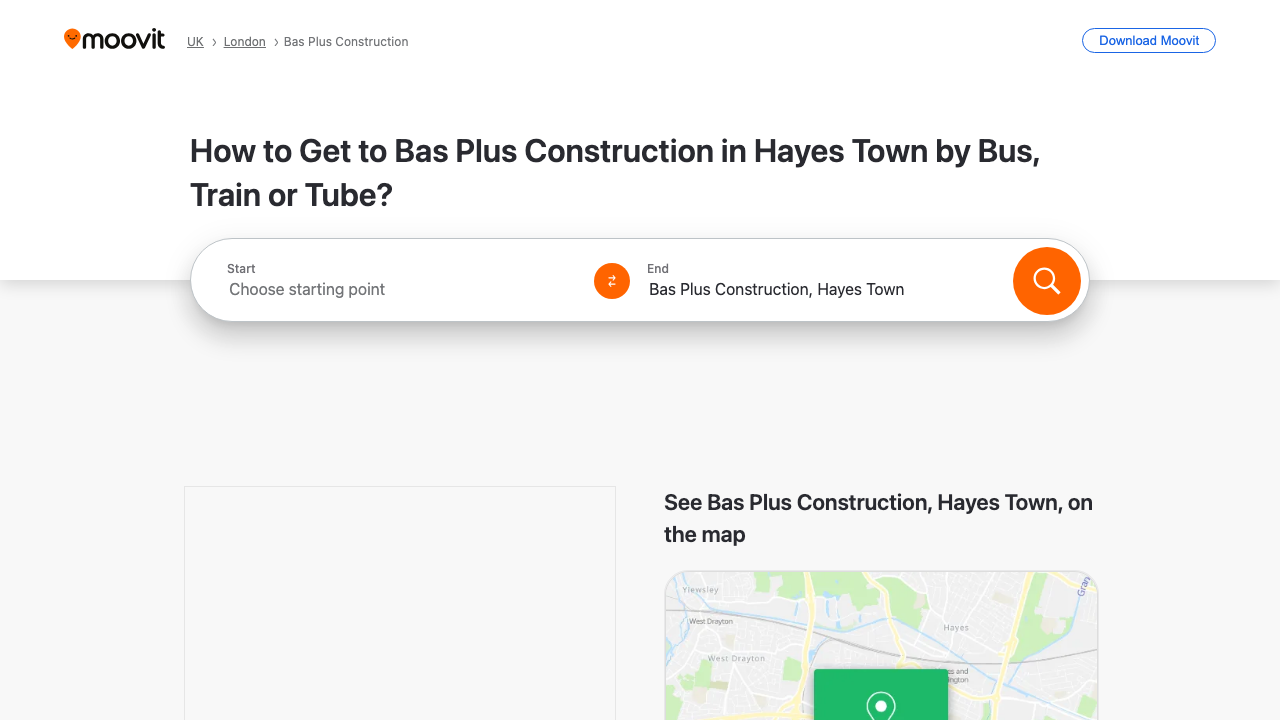Open the London breadcrumb link
This screenshot has width=1280, height=720.
(244, 41)
